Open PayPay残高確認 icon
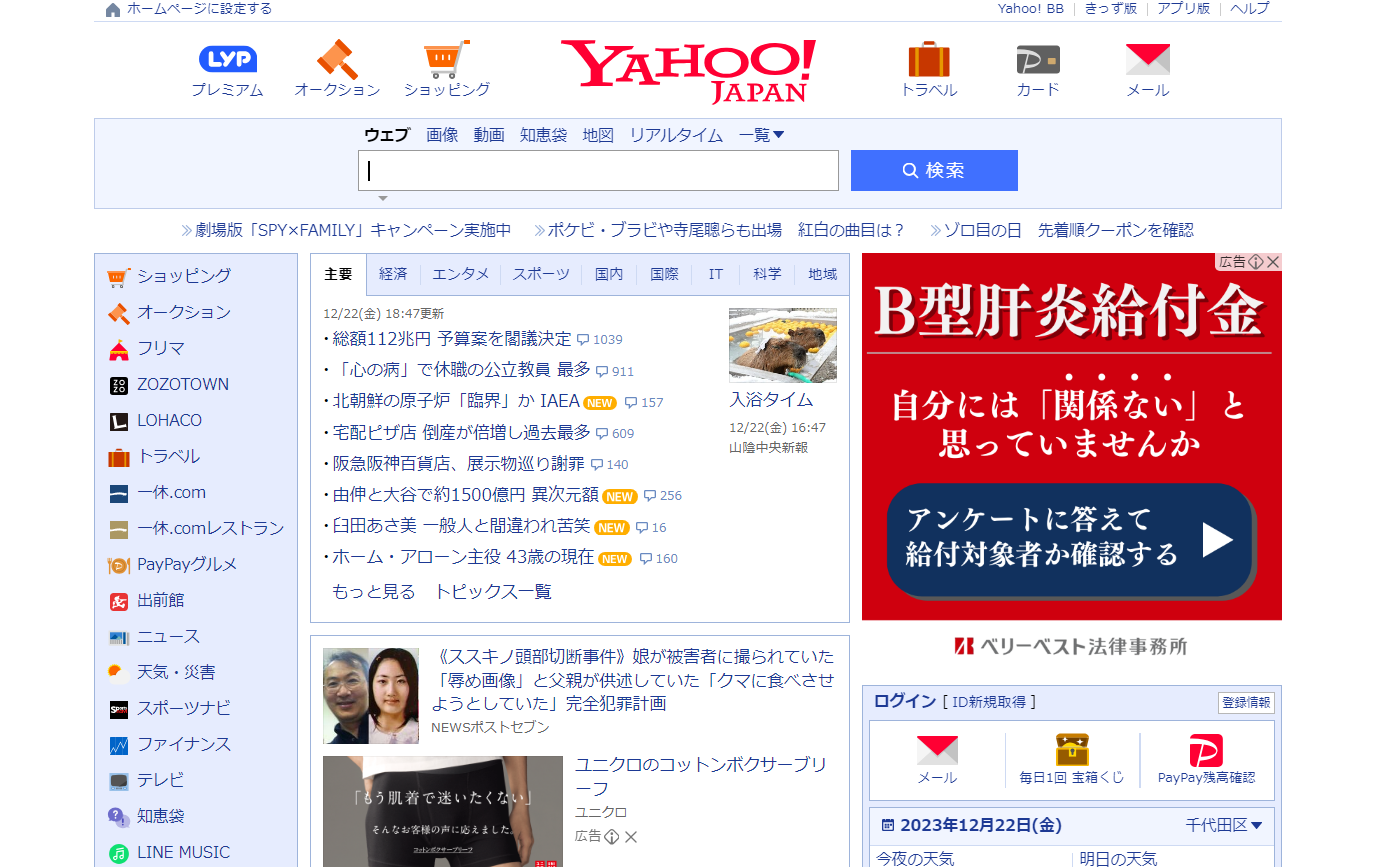1376x867 pixels. tap(1206, 750)
